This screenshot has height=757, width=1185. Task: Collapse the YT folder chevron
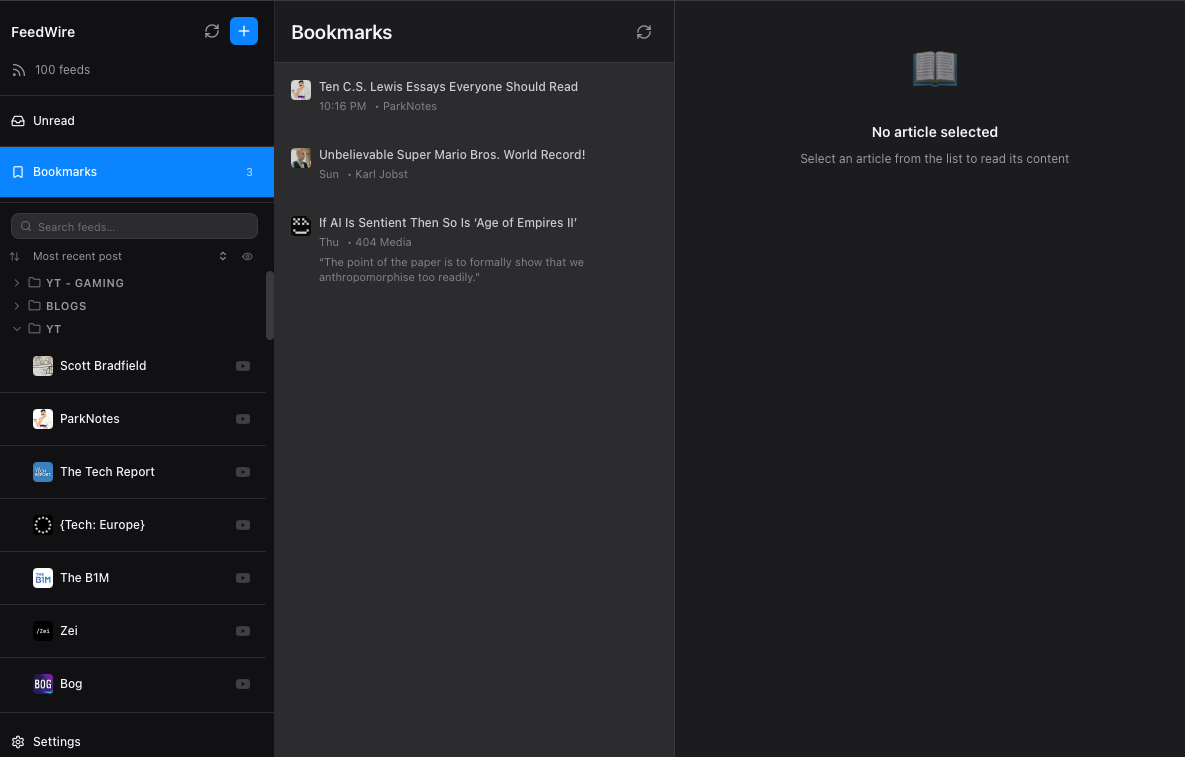point(17,329)
